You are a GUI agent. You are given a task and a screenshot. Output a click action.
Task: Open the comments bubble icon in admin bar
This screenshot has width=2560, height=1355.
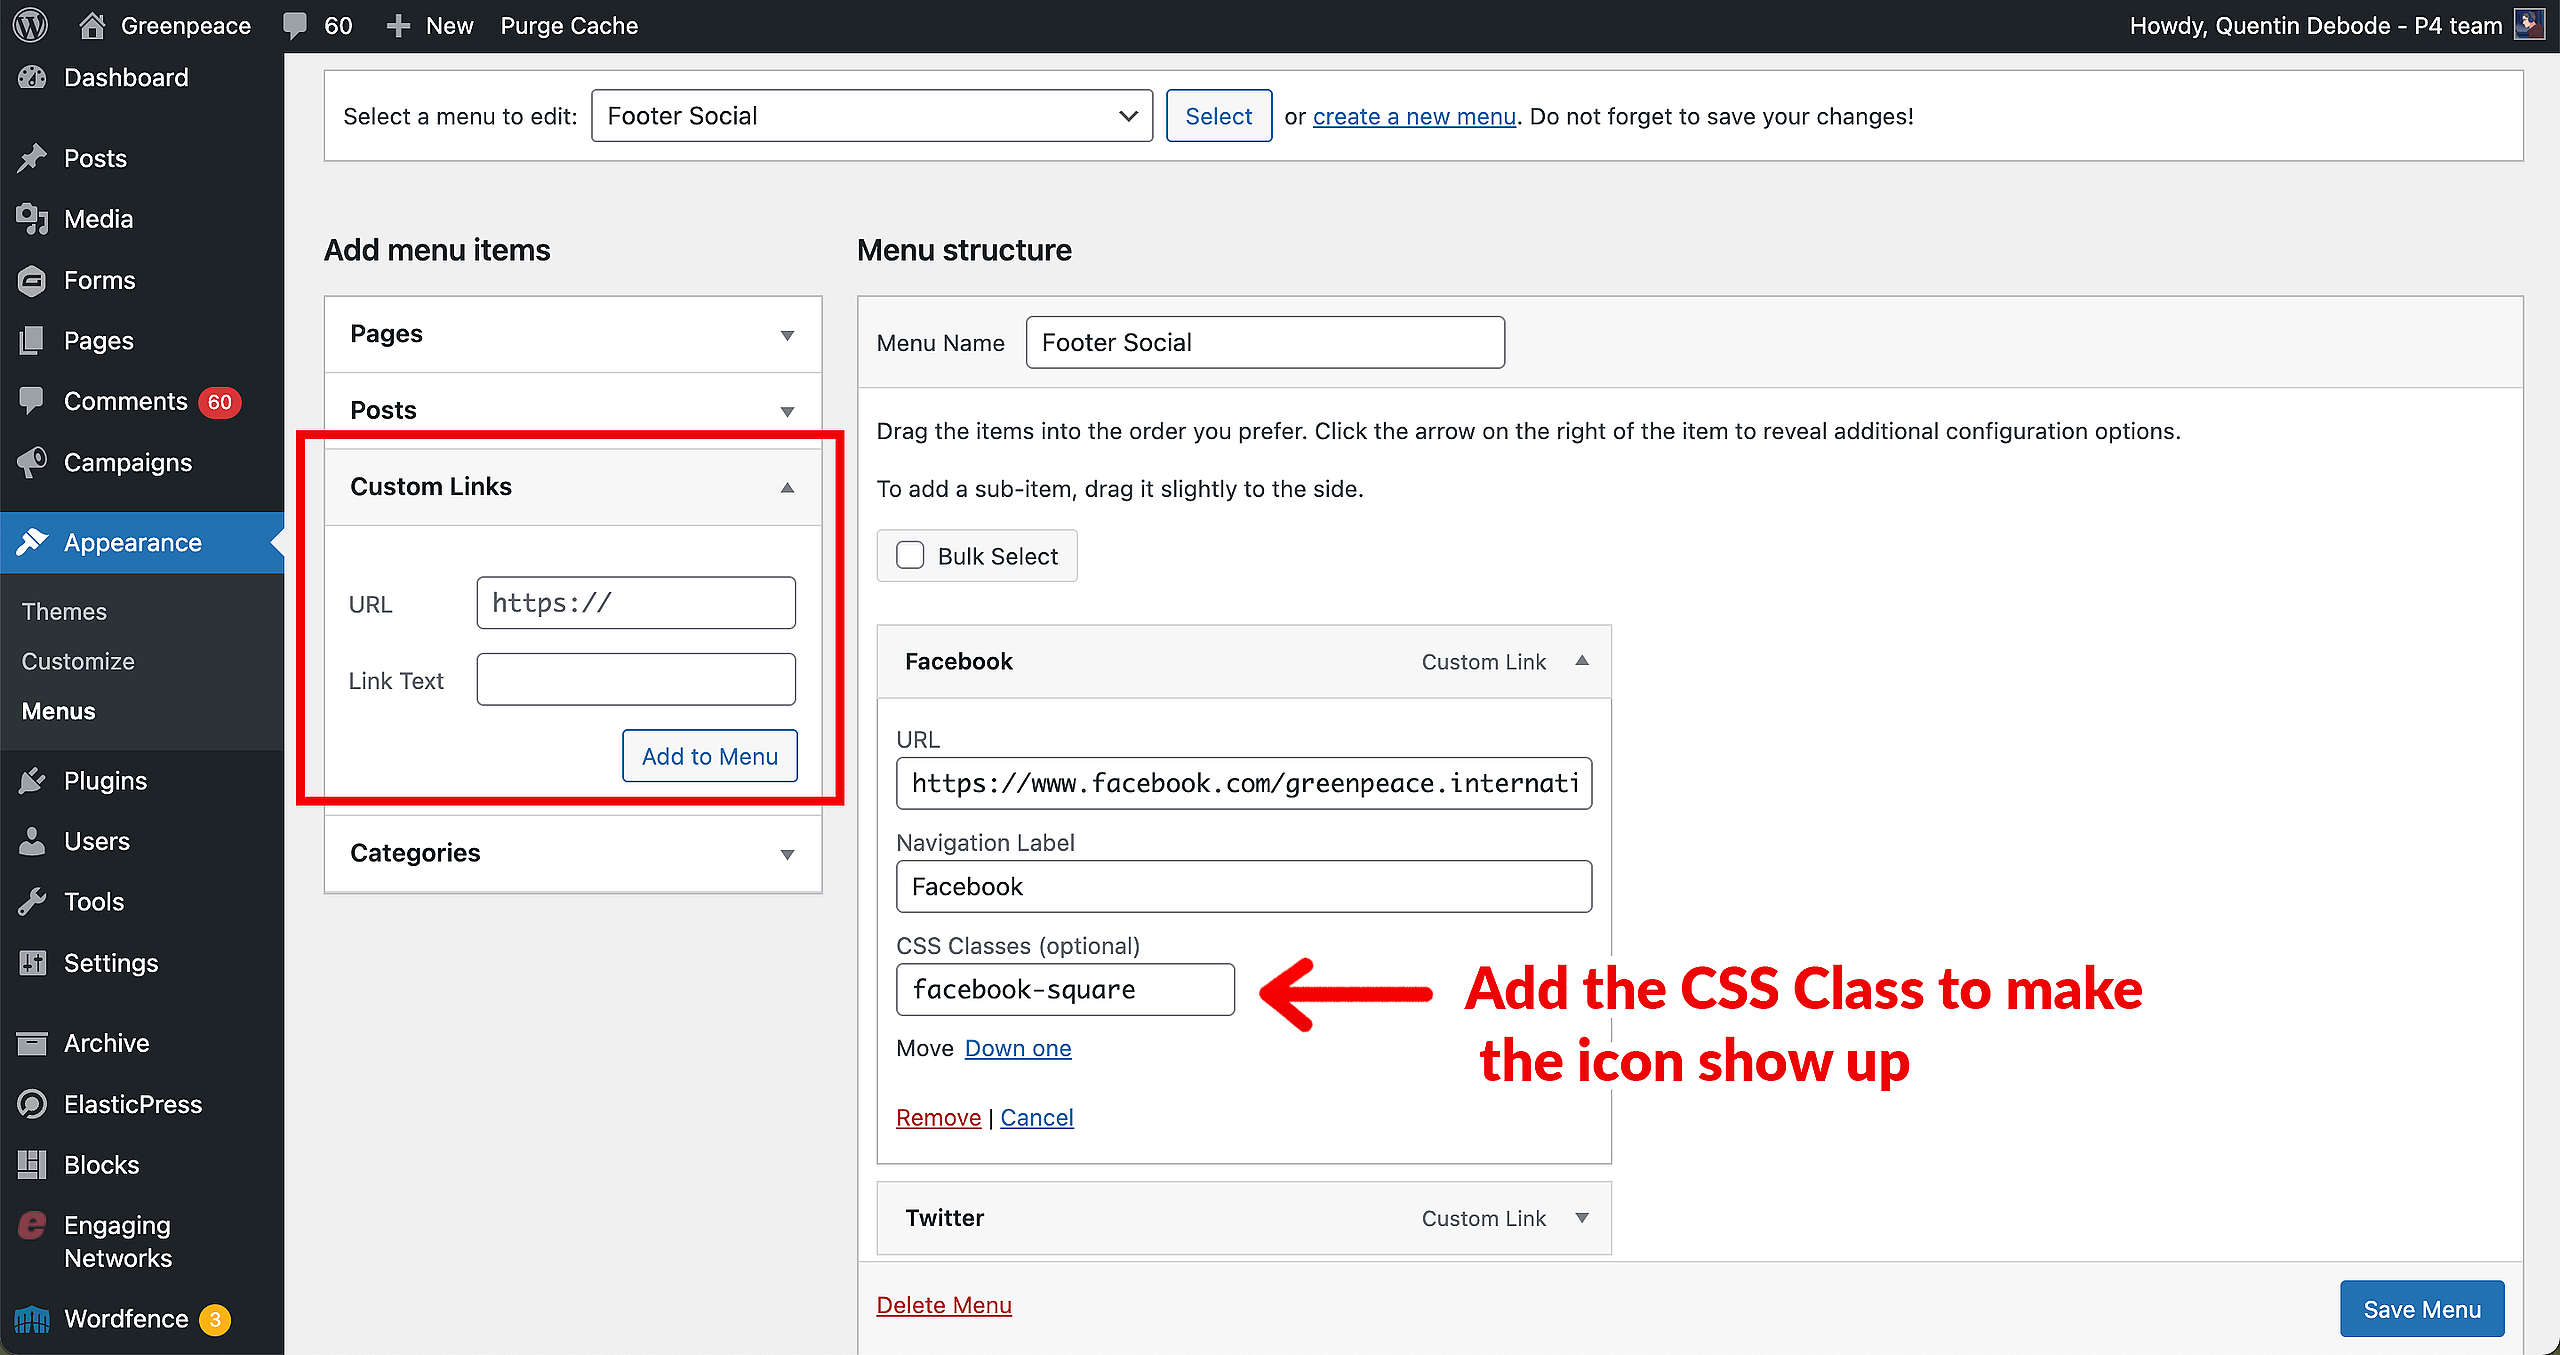coord(295,25)
